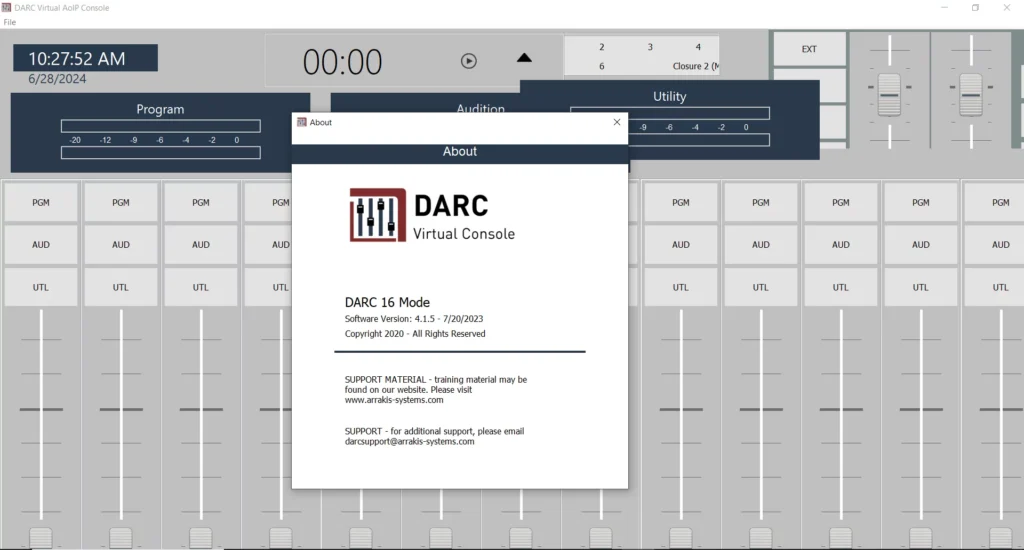Viewport: 1024px width, 550px height.
Task: Toggle UTL on second channel right of the dialog
Action: 761,287
